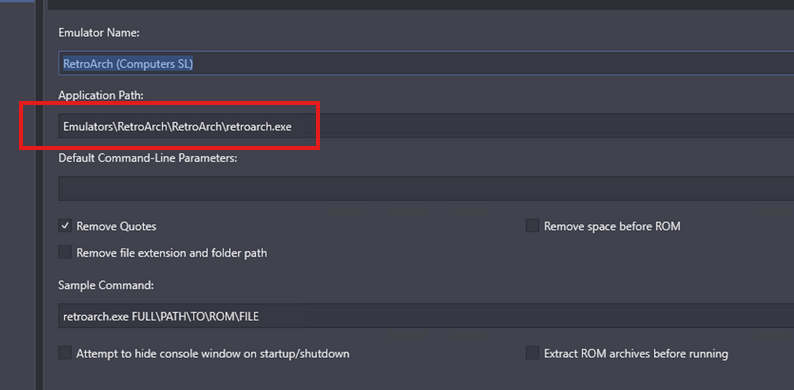Check Remove file extension and folder path
The image size is (794, 390).
[x=65, y=252]
